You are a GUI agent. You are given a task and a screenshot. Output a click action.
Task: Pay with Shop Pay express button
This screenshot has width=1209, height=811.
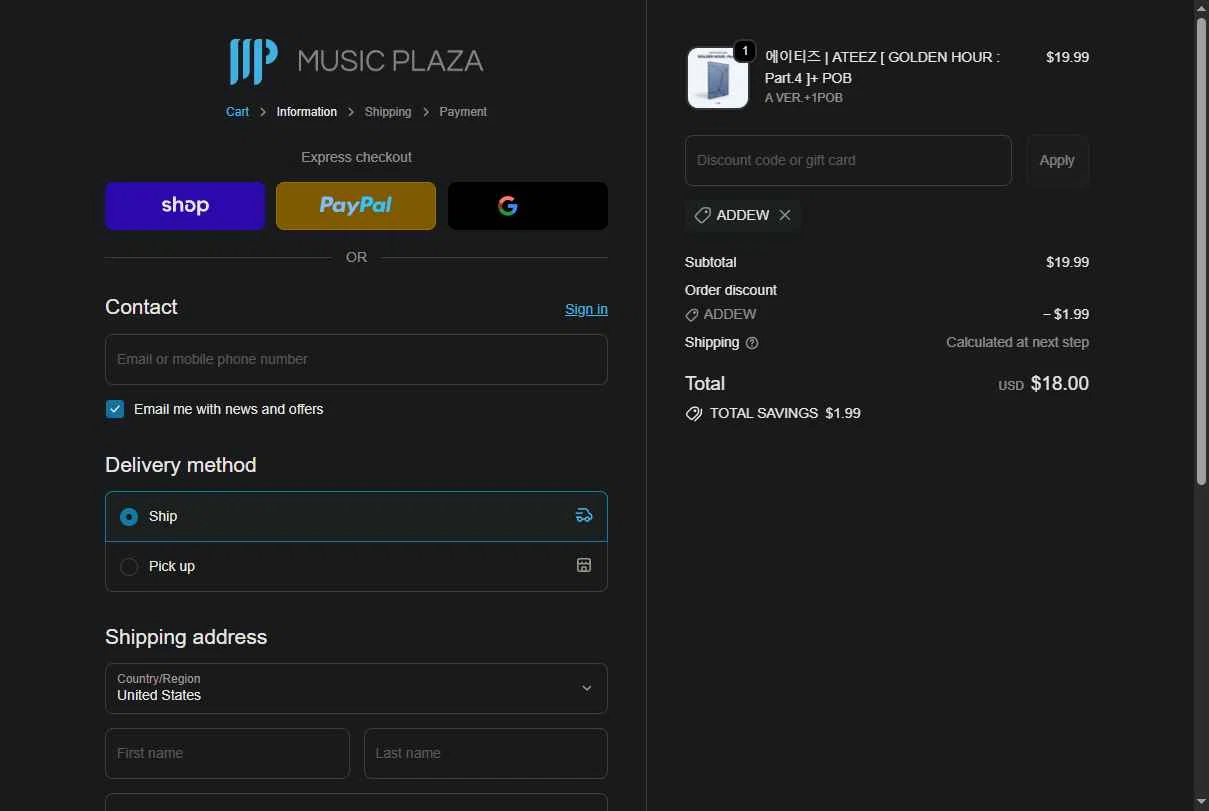[185, 206]
